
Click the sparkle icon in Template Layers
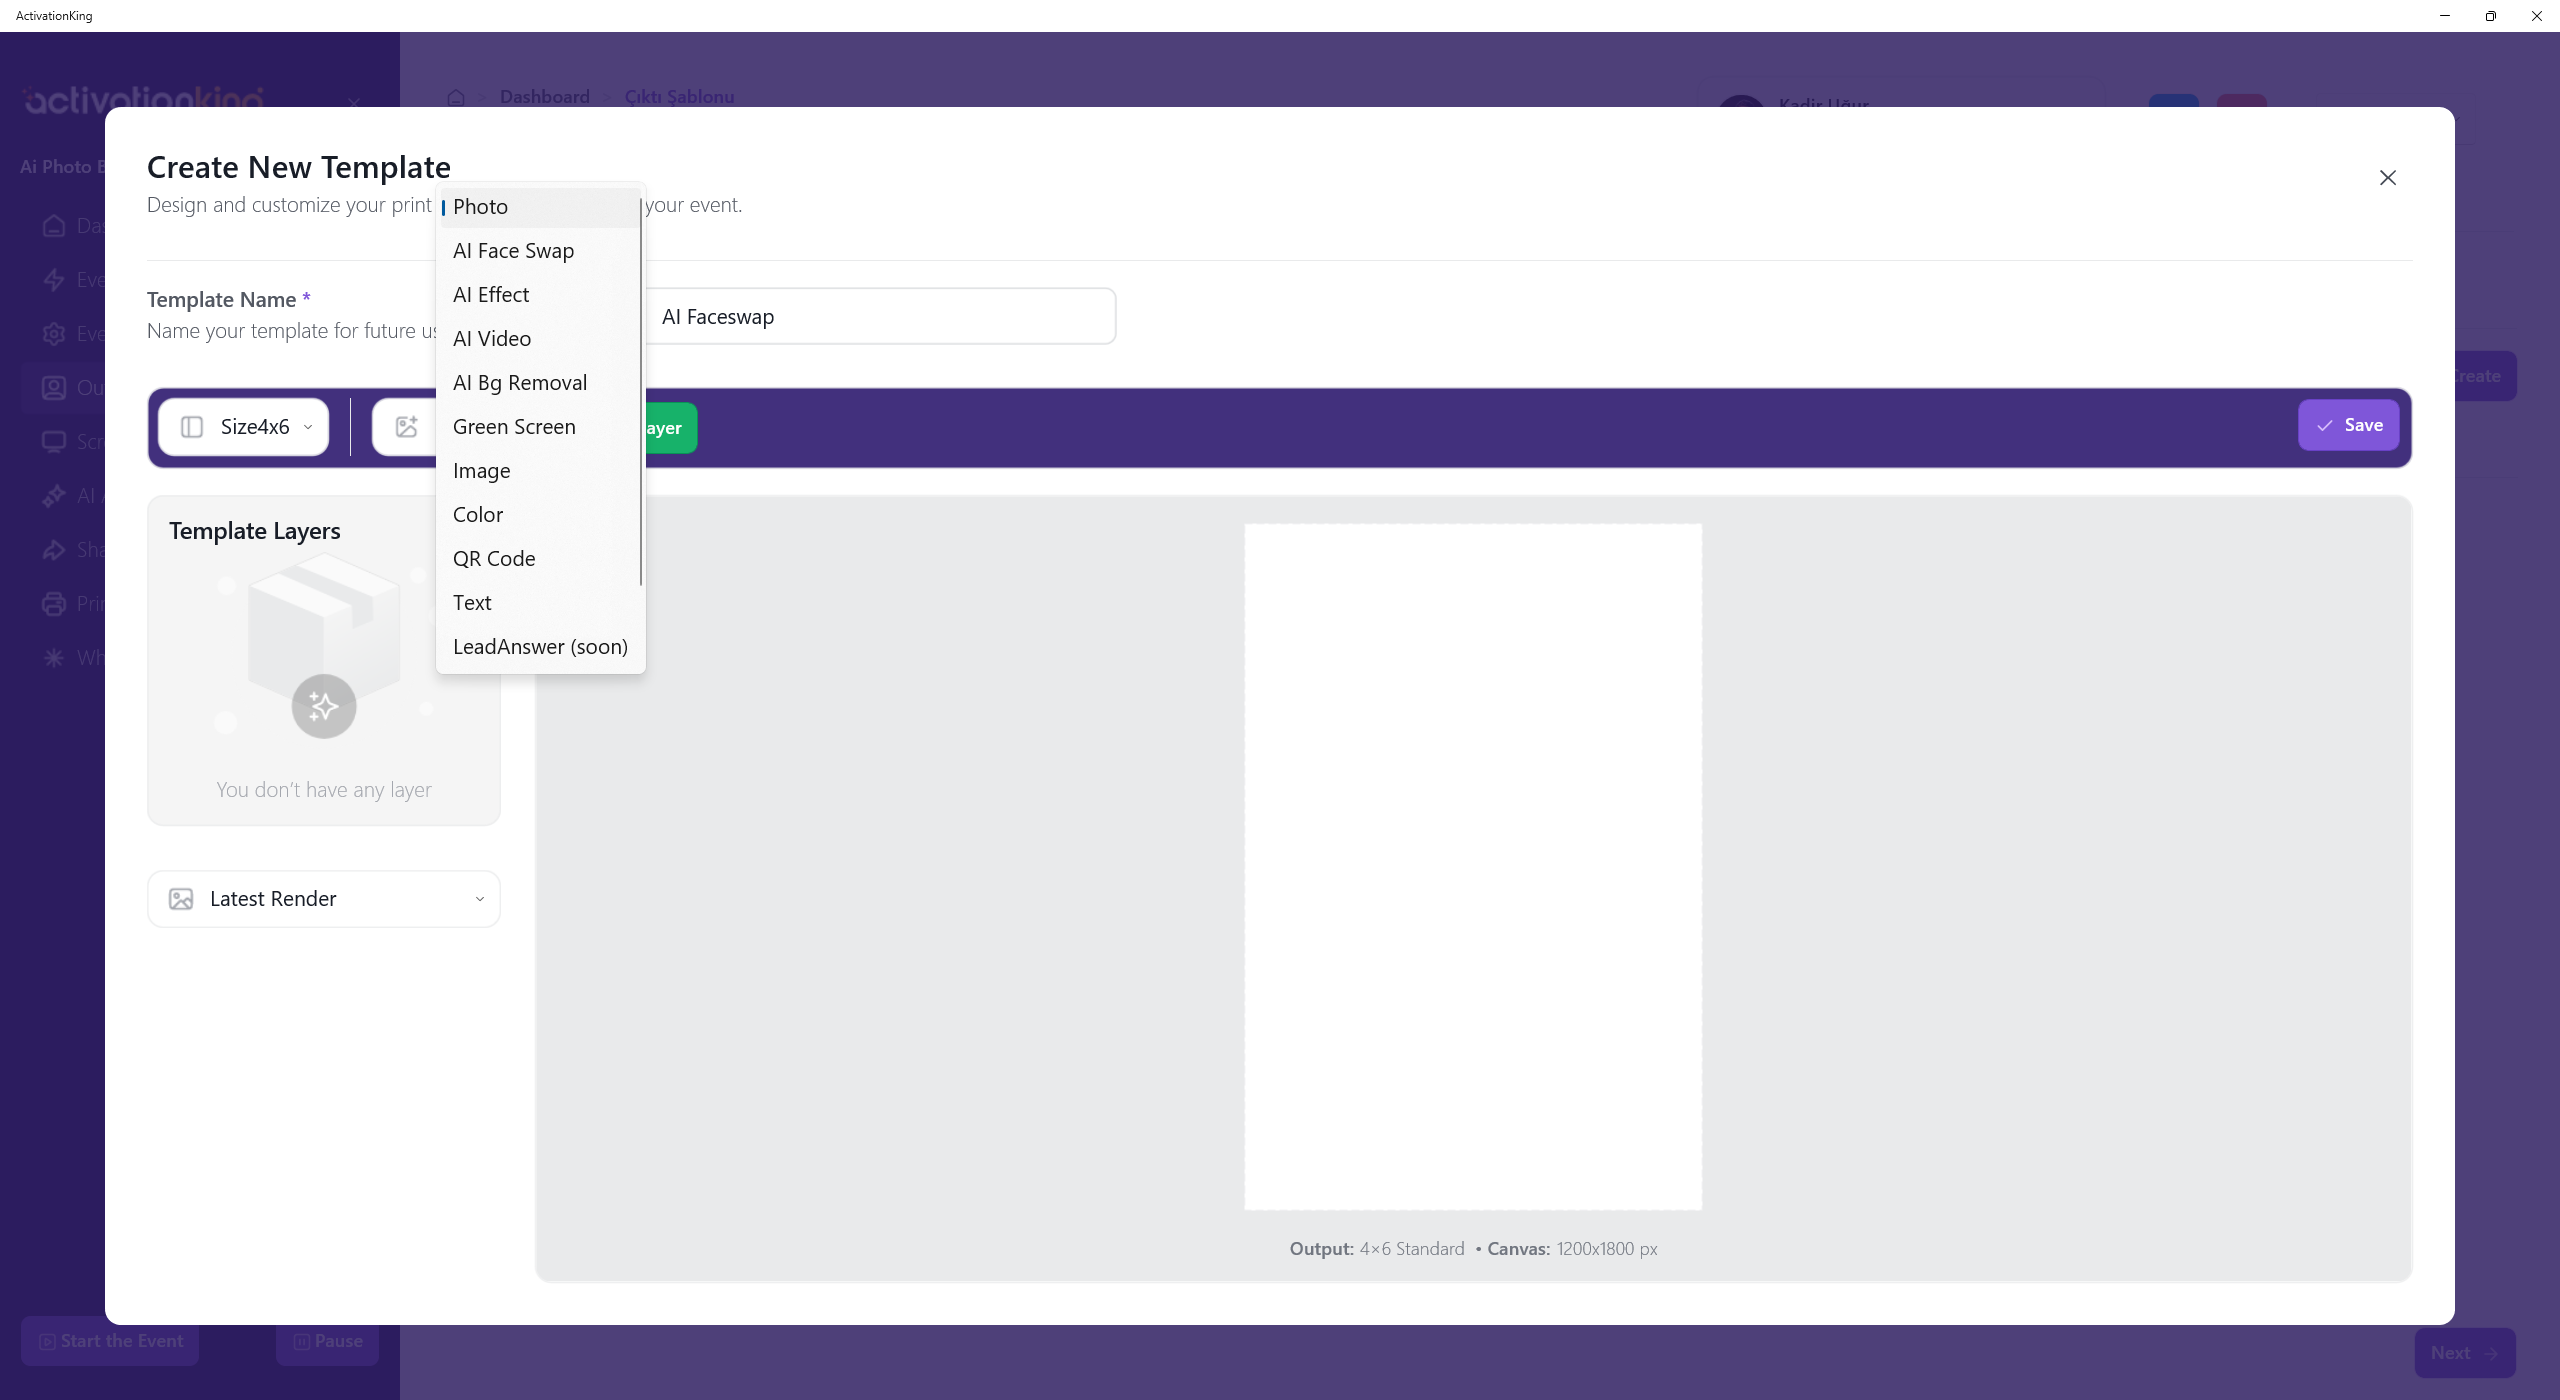[x=323, y=707]
